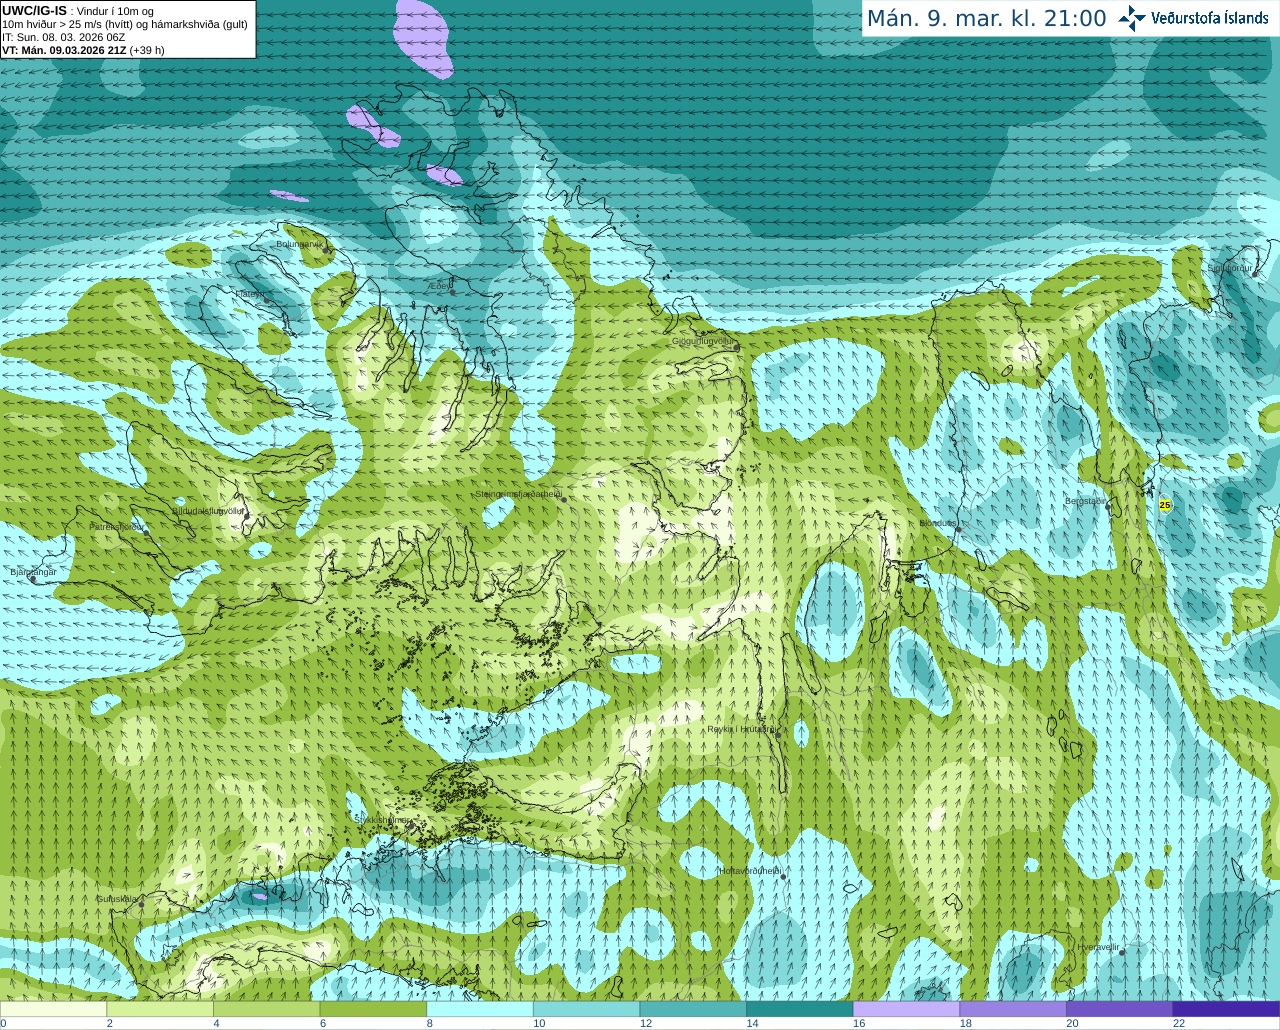
Task: Select the Steingrímsfjarðarheiði station label
Action: coord(518,494)
